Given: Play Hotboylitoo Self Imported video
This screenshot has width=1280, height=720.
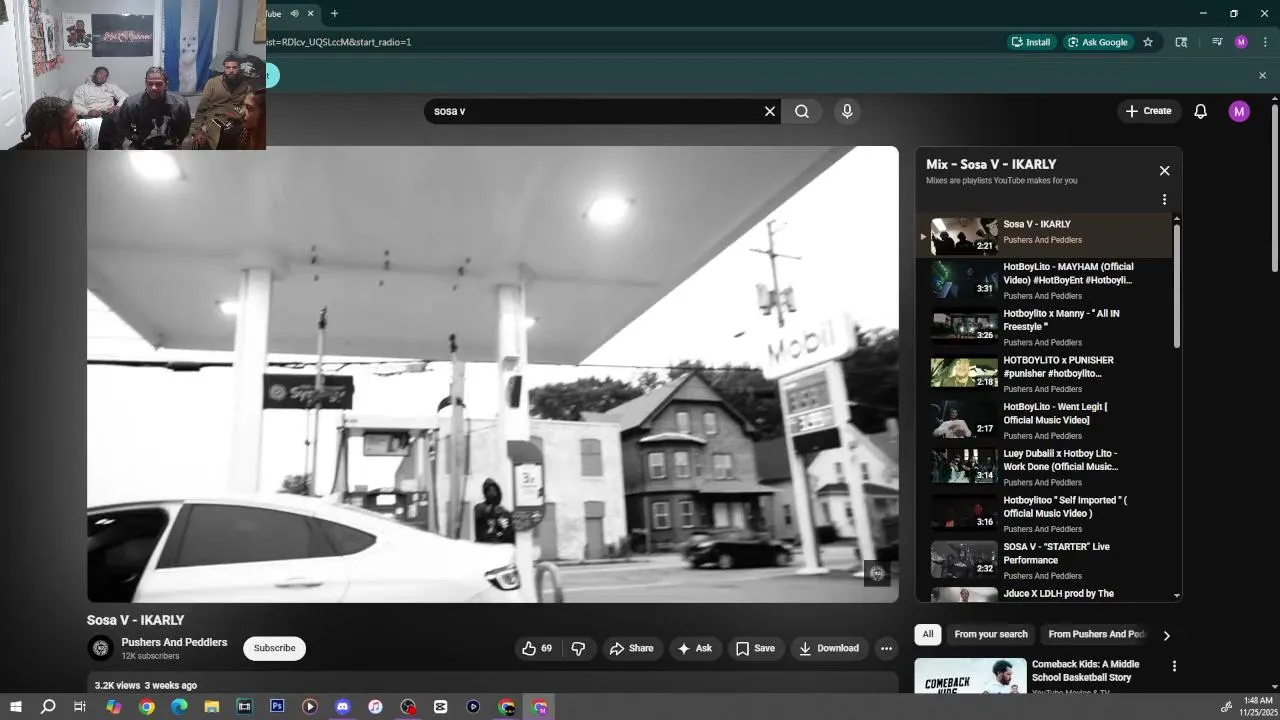Looking at the screenshot, I should [1043, 514].
